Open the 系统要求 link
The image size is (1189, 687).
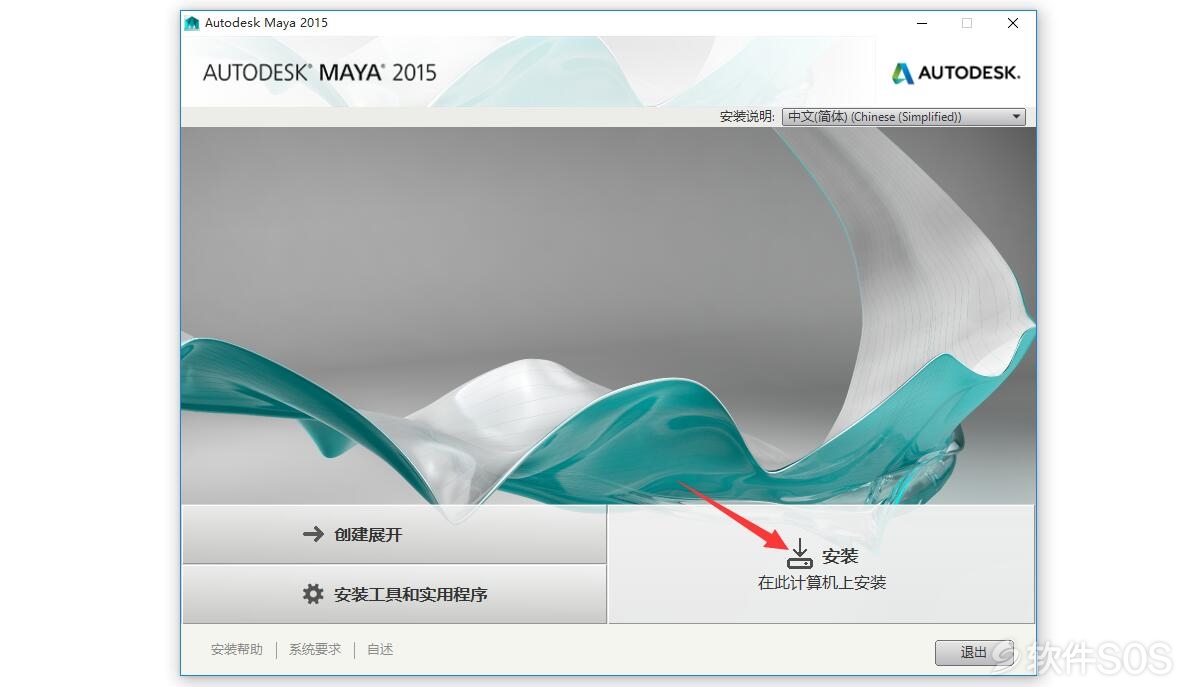(x=315, y=649)
